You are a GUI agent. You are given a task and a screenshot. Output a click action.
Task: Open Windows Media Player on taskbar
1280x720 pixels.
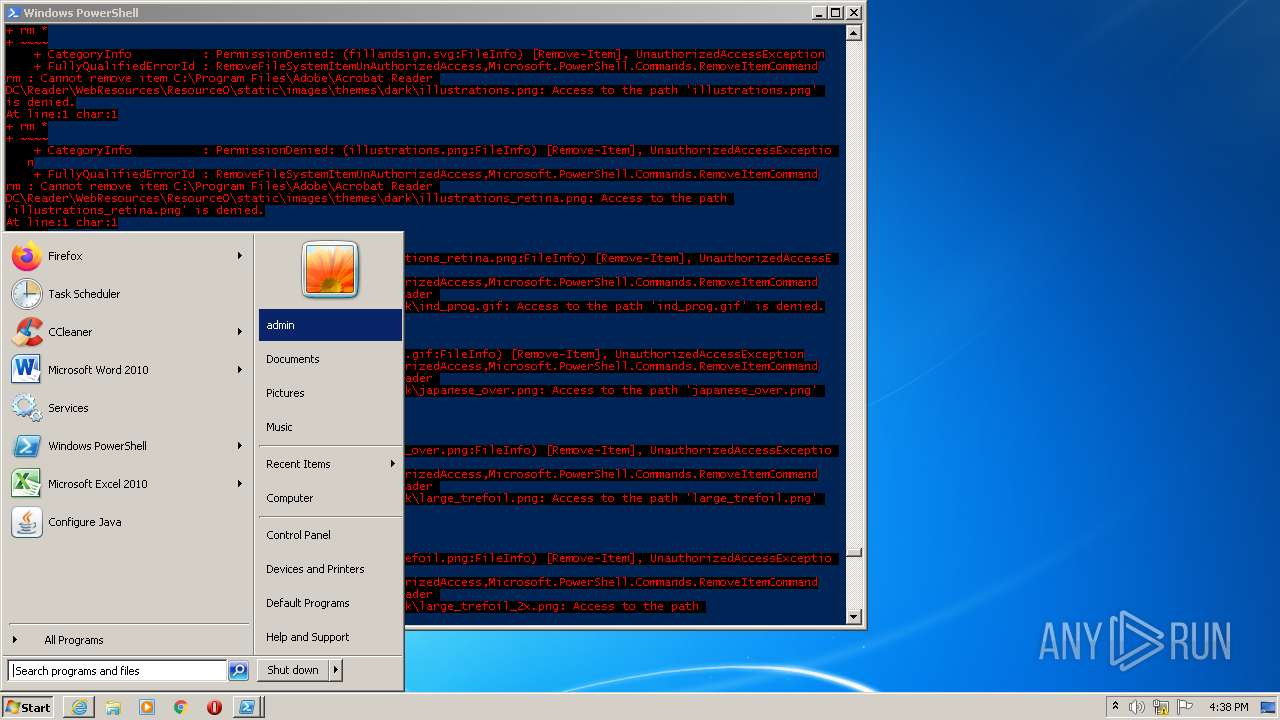[x=147, y=707]
